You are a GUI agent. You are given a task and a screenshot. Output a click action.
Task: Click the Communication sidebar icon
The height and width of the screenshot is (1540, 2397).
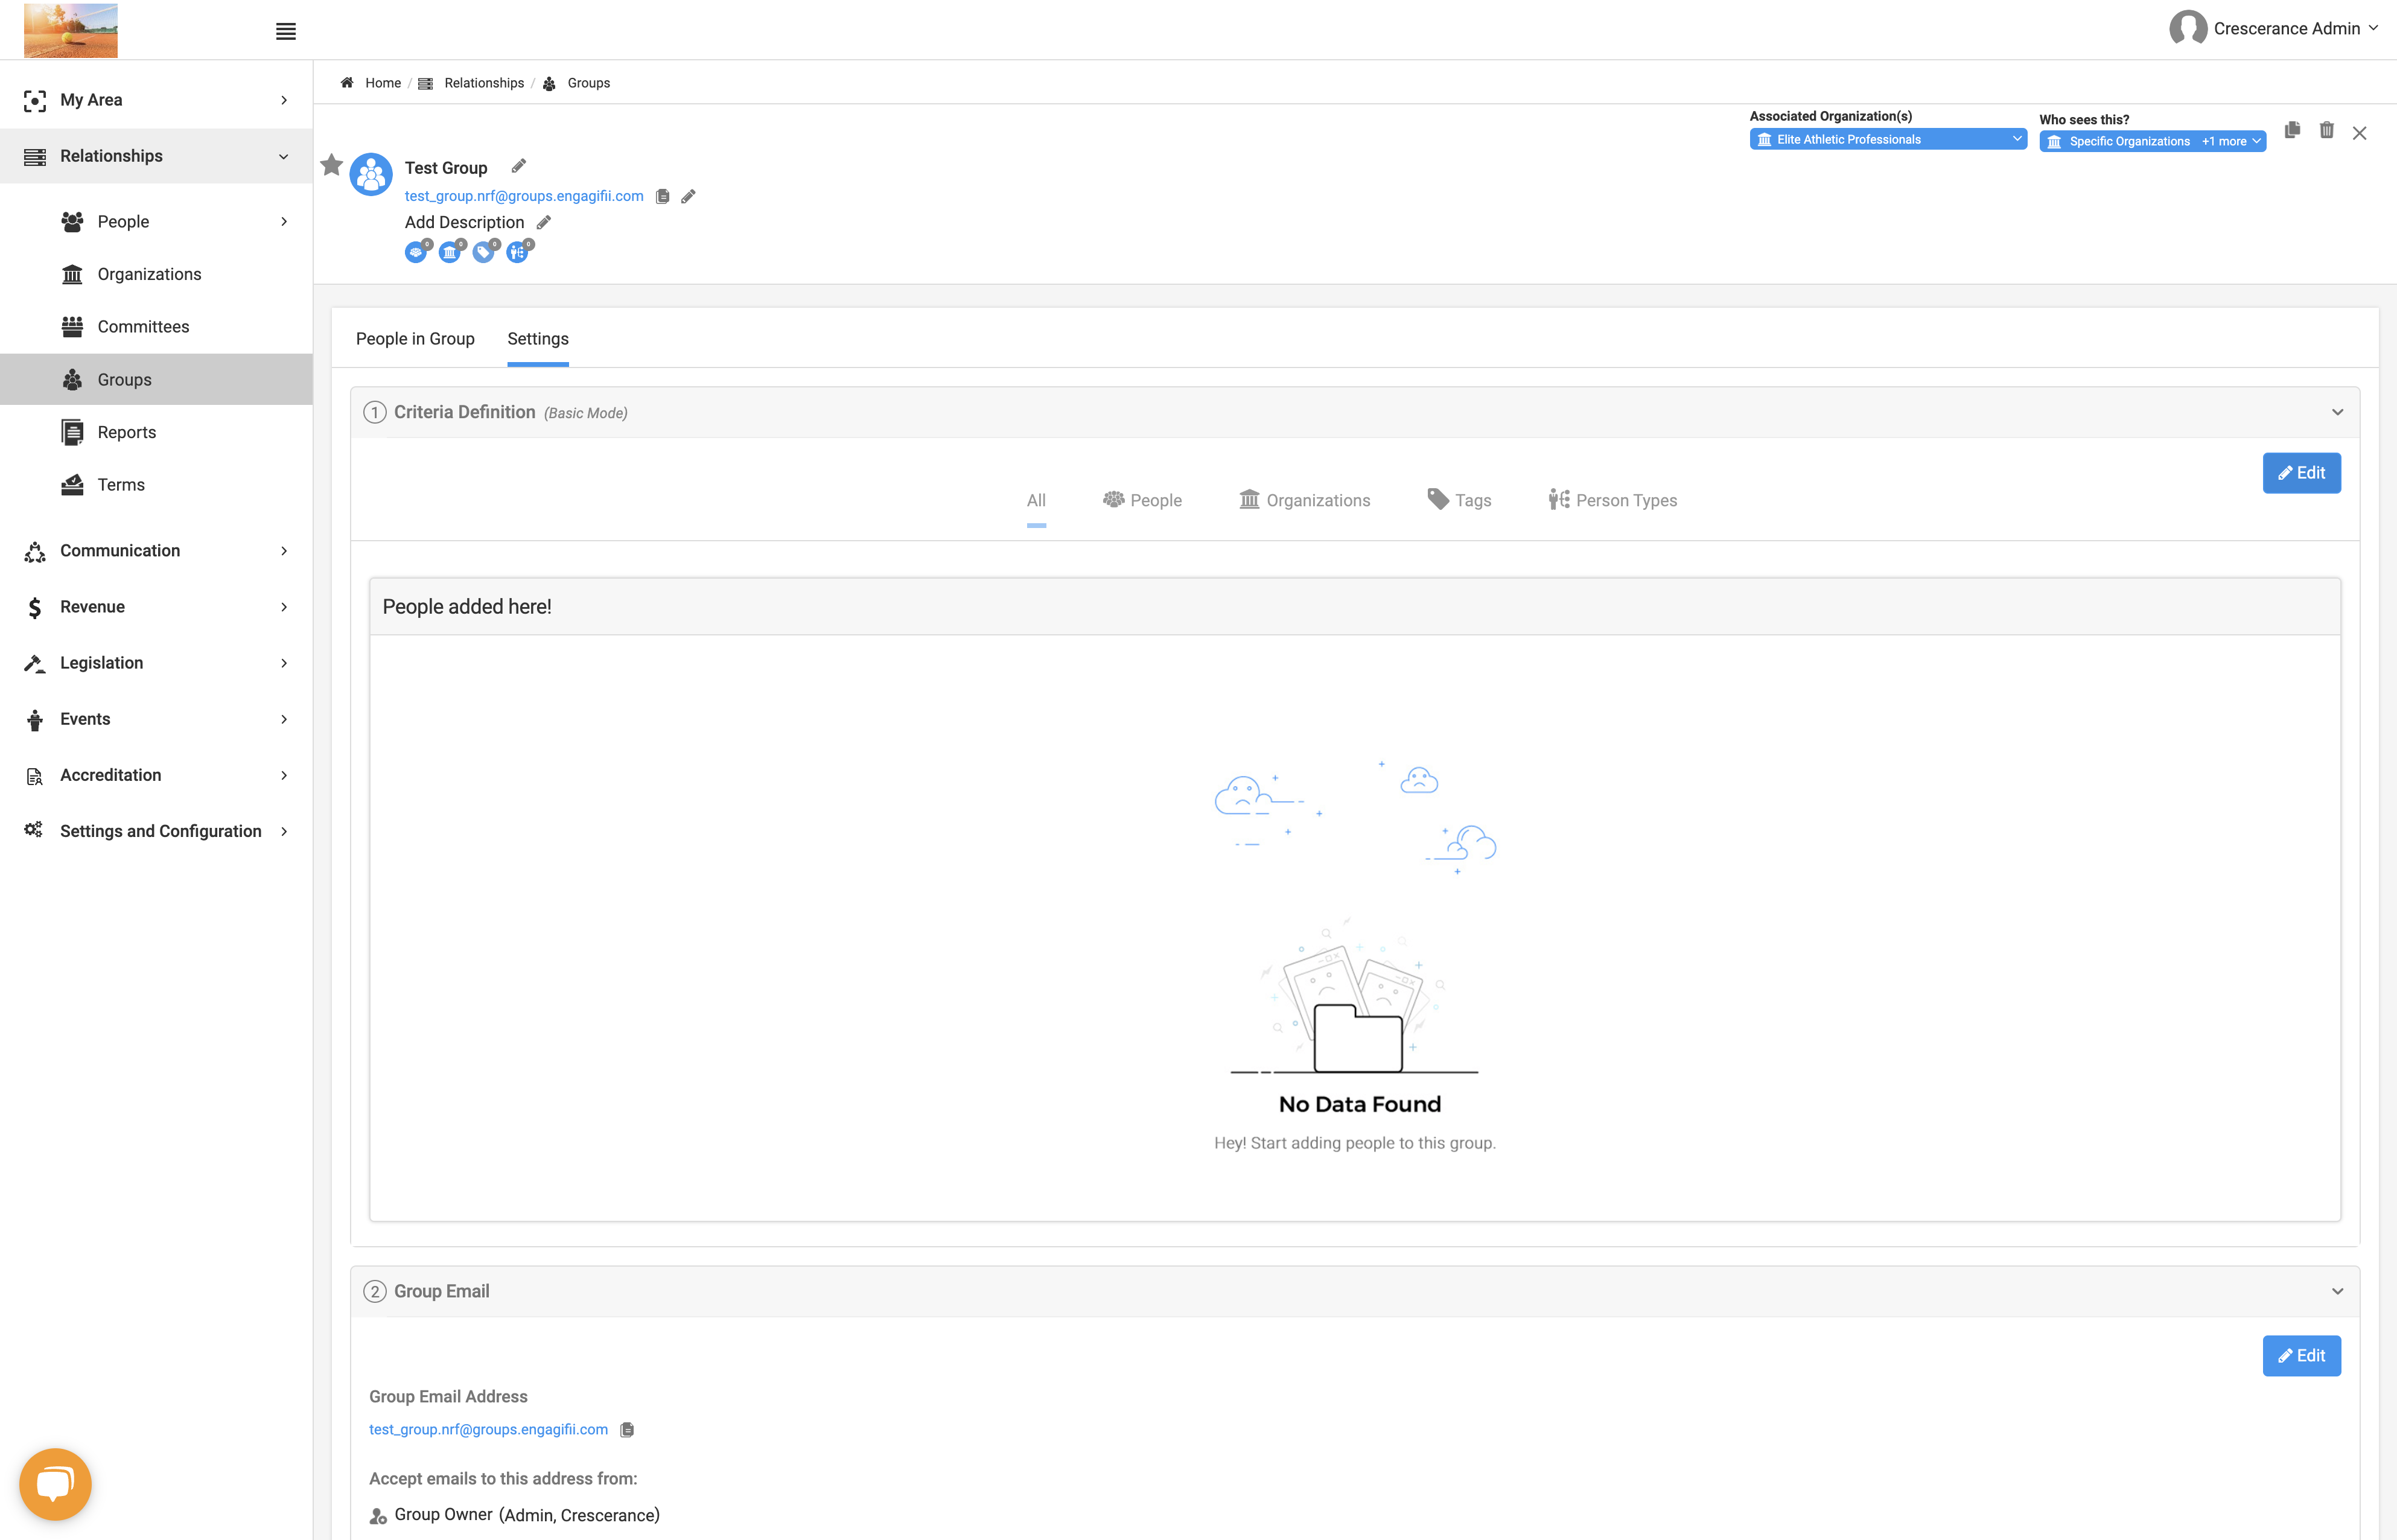pos(35,551)
